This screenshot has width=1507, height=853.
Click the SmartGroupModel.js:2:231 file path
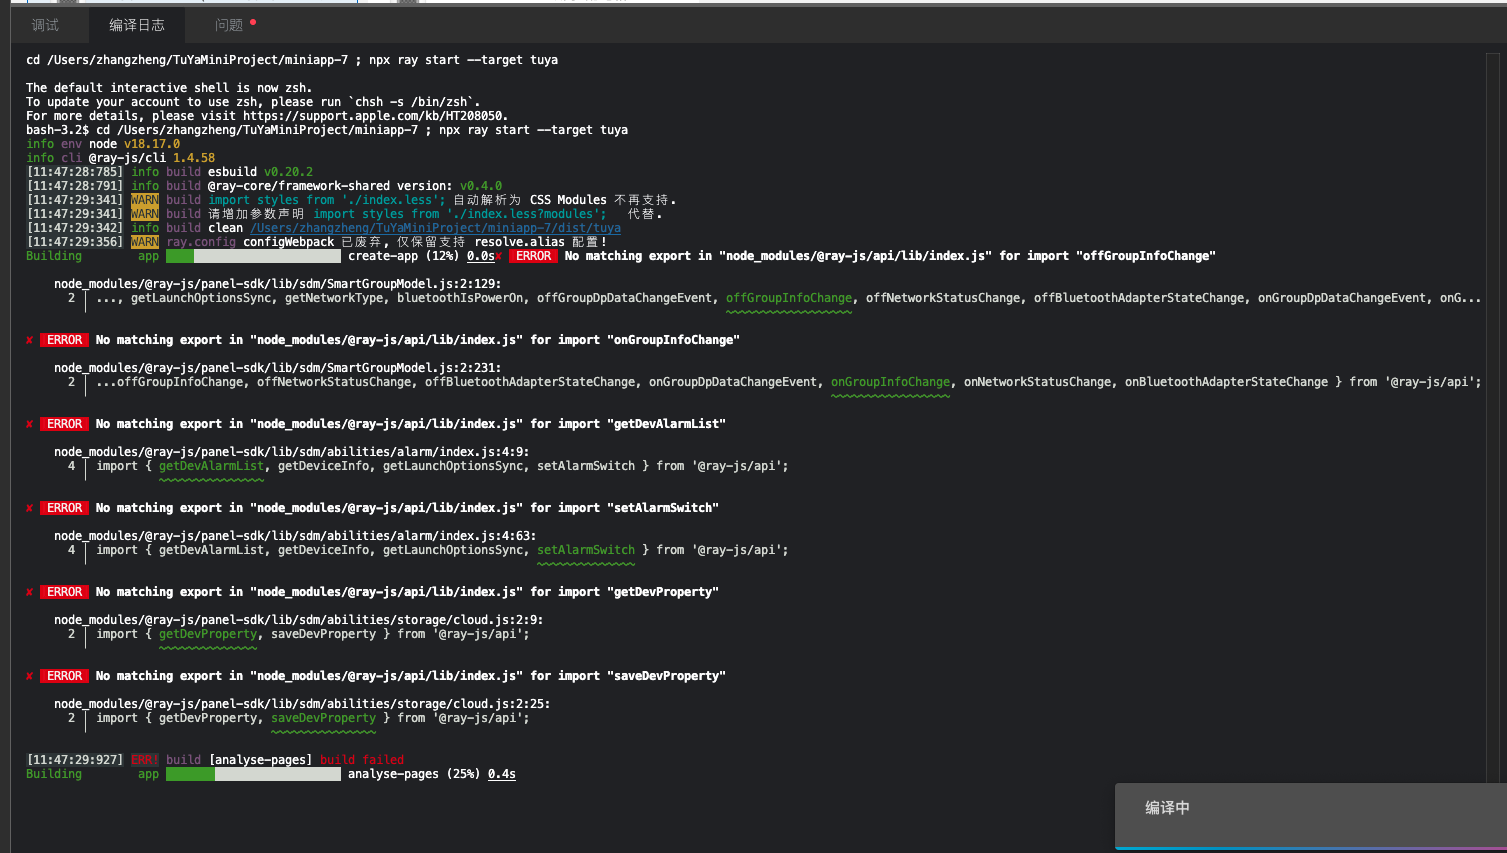(x=278, y=368)
